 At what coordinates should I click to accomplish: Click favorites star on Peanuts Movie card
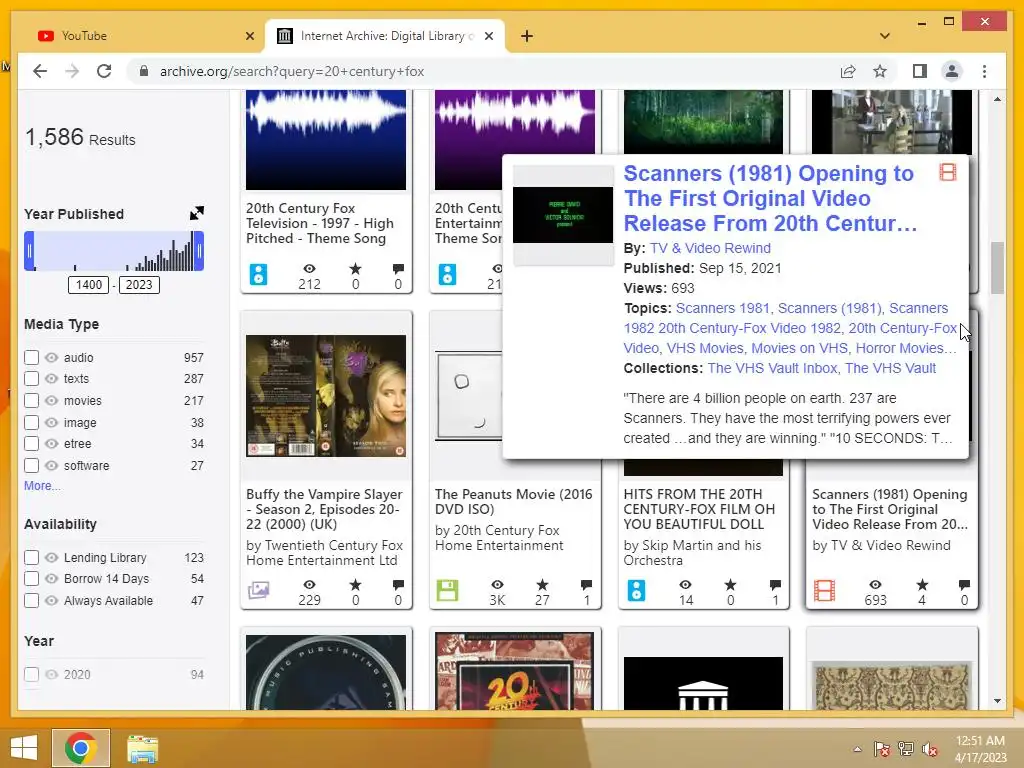click(542, 584)
